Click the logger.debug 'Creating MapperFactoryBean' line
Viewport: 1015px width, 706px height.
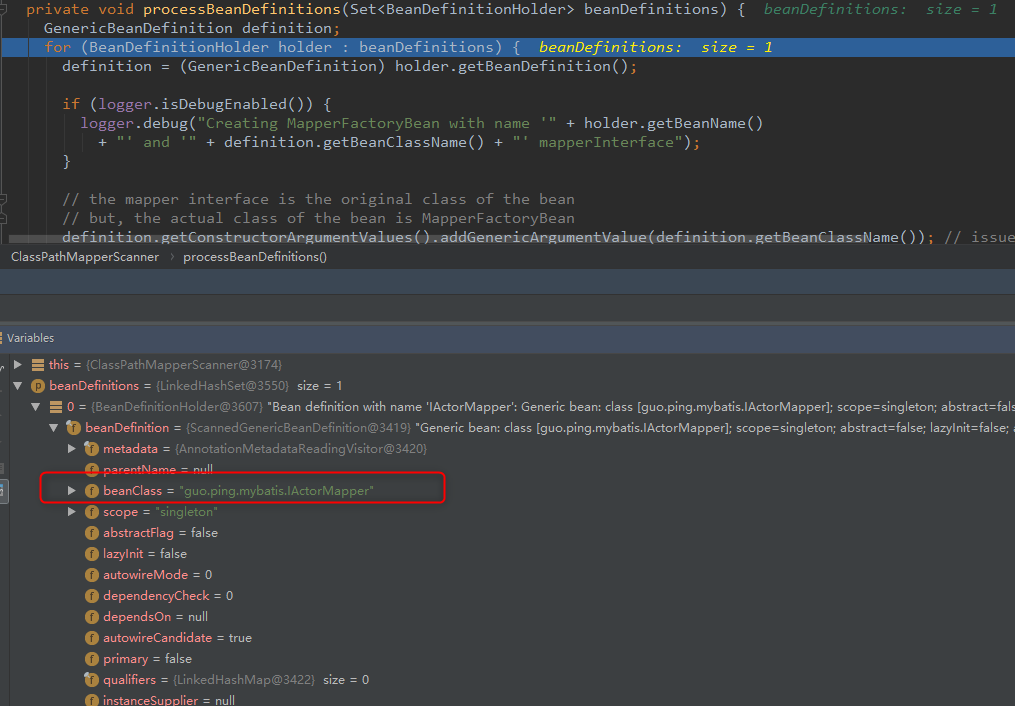point(421,123)
